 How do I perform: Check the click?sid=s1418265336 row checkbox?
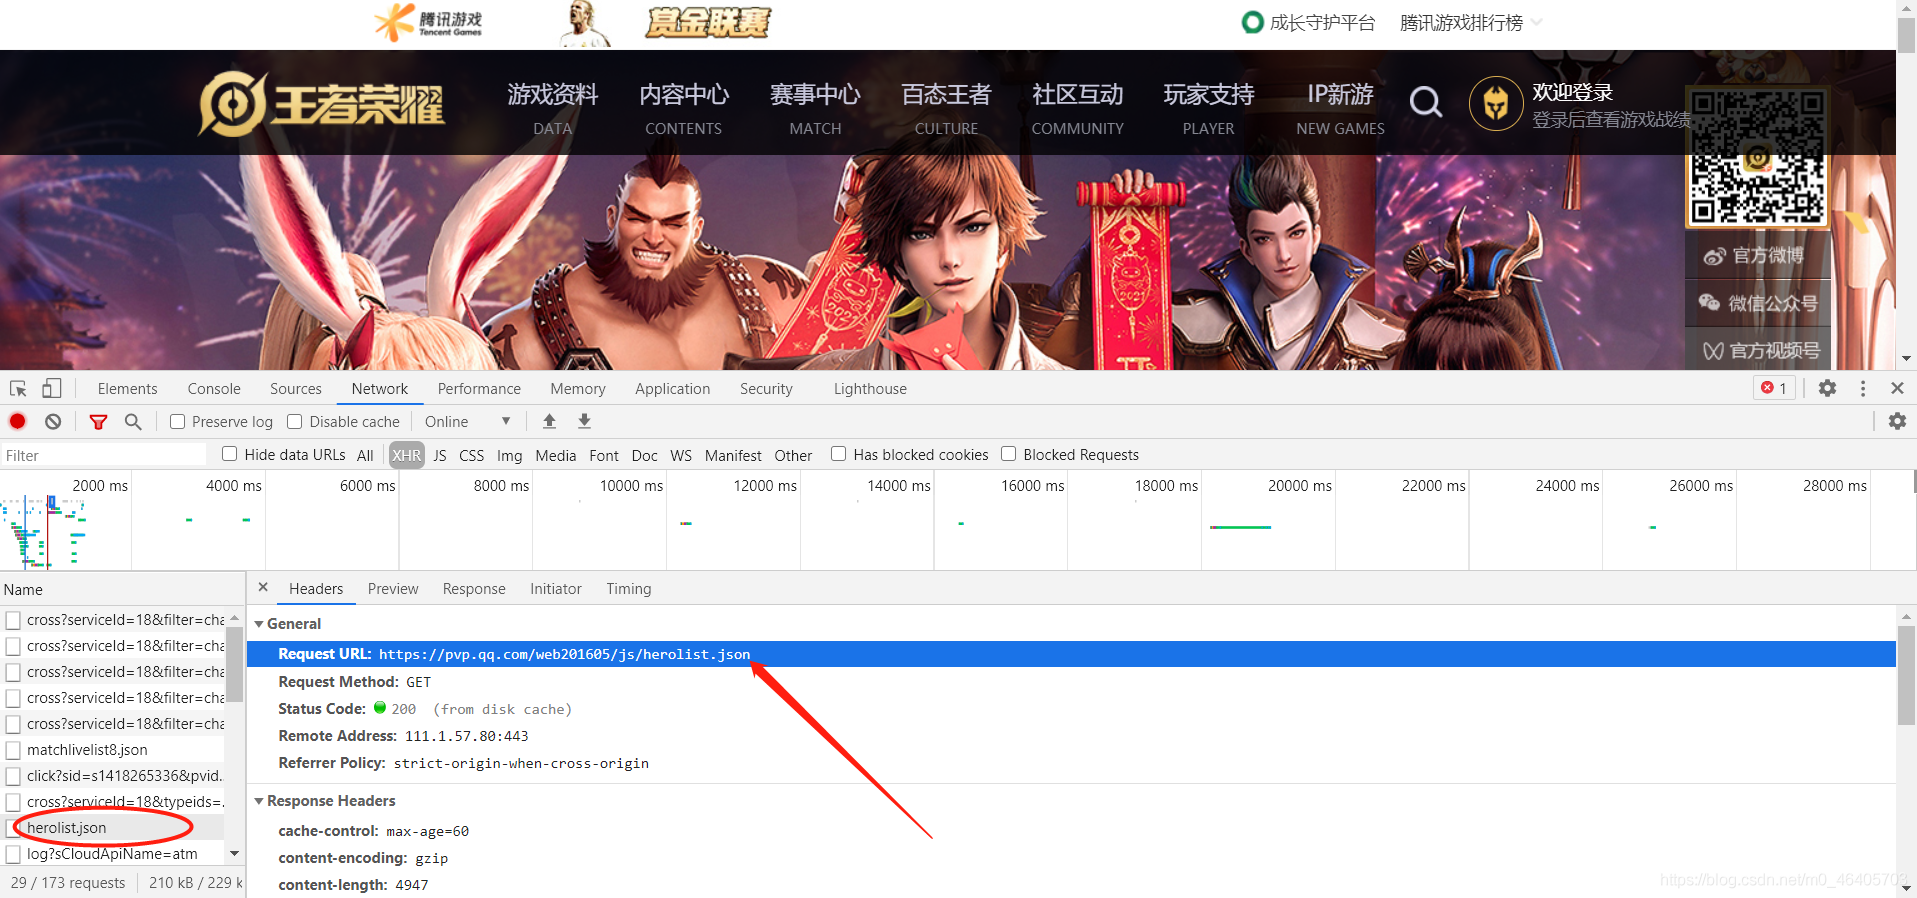point(13,776)
